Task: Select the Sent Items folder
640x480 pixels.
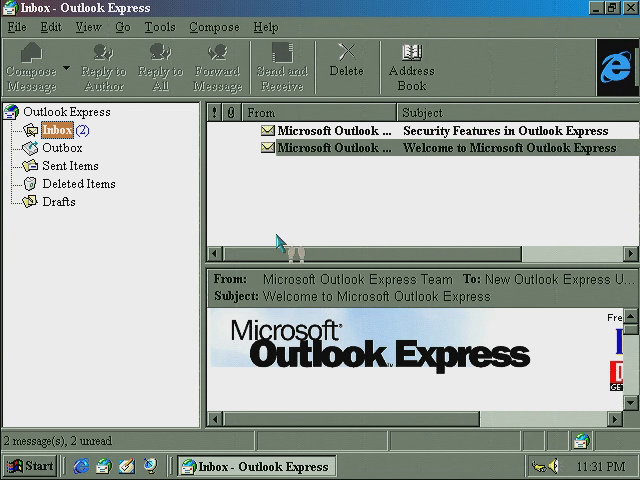Action: tap(70, 166)
